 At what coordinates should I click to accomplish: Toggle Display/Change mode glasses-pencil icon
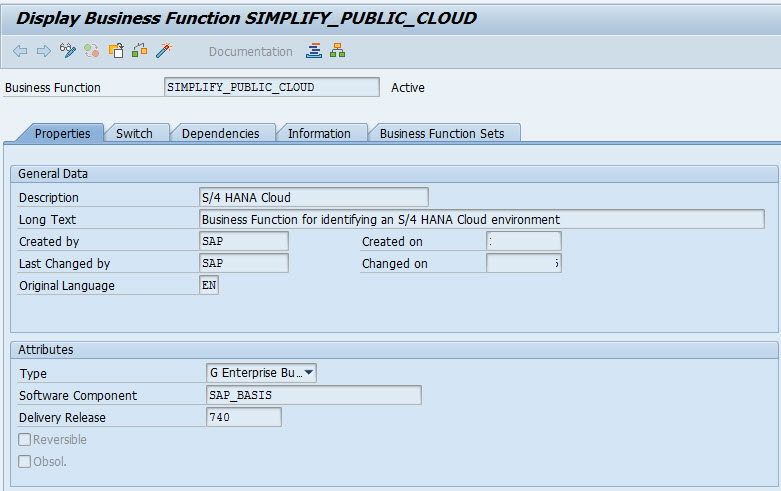tap(68, 50)
